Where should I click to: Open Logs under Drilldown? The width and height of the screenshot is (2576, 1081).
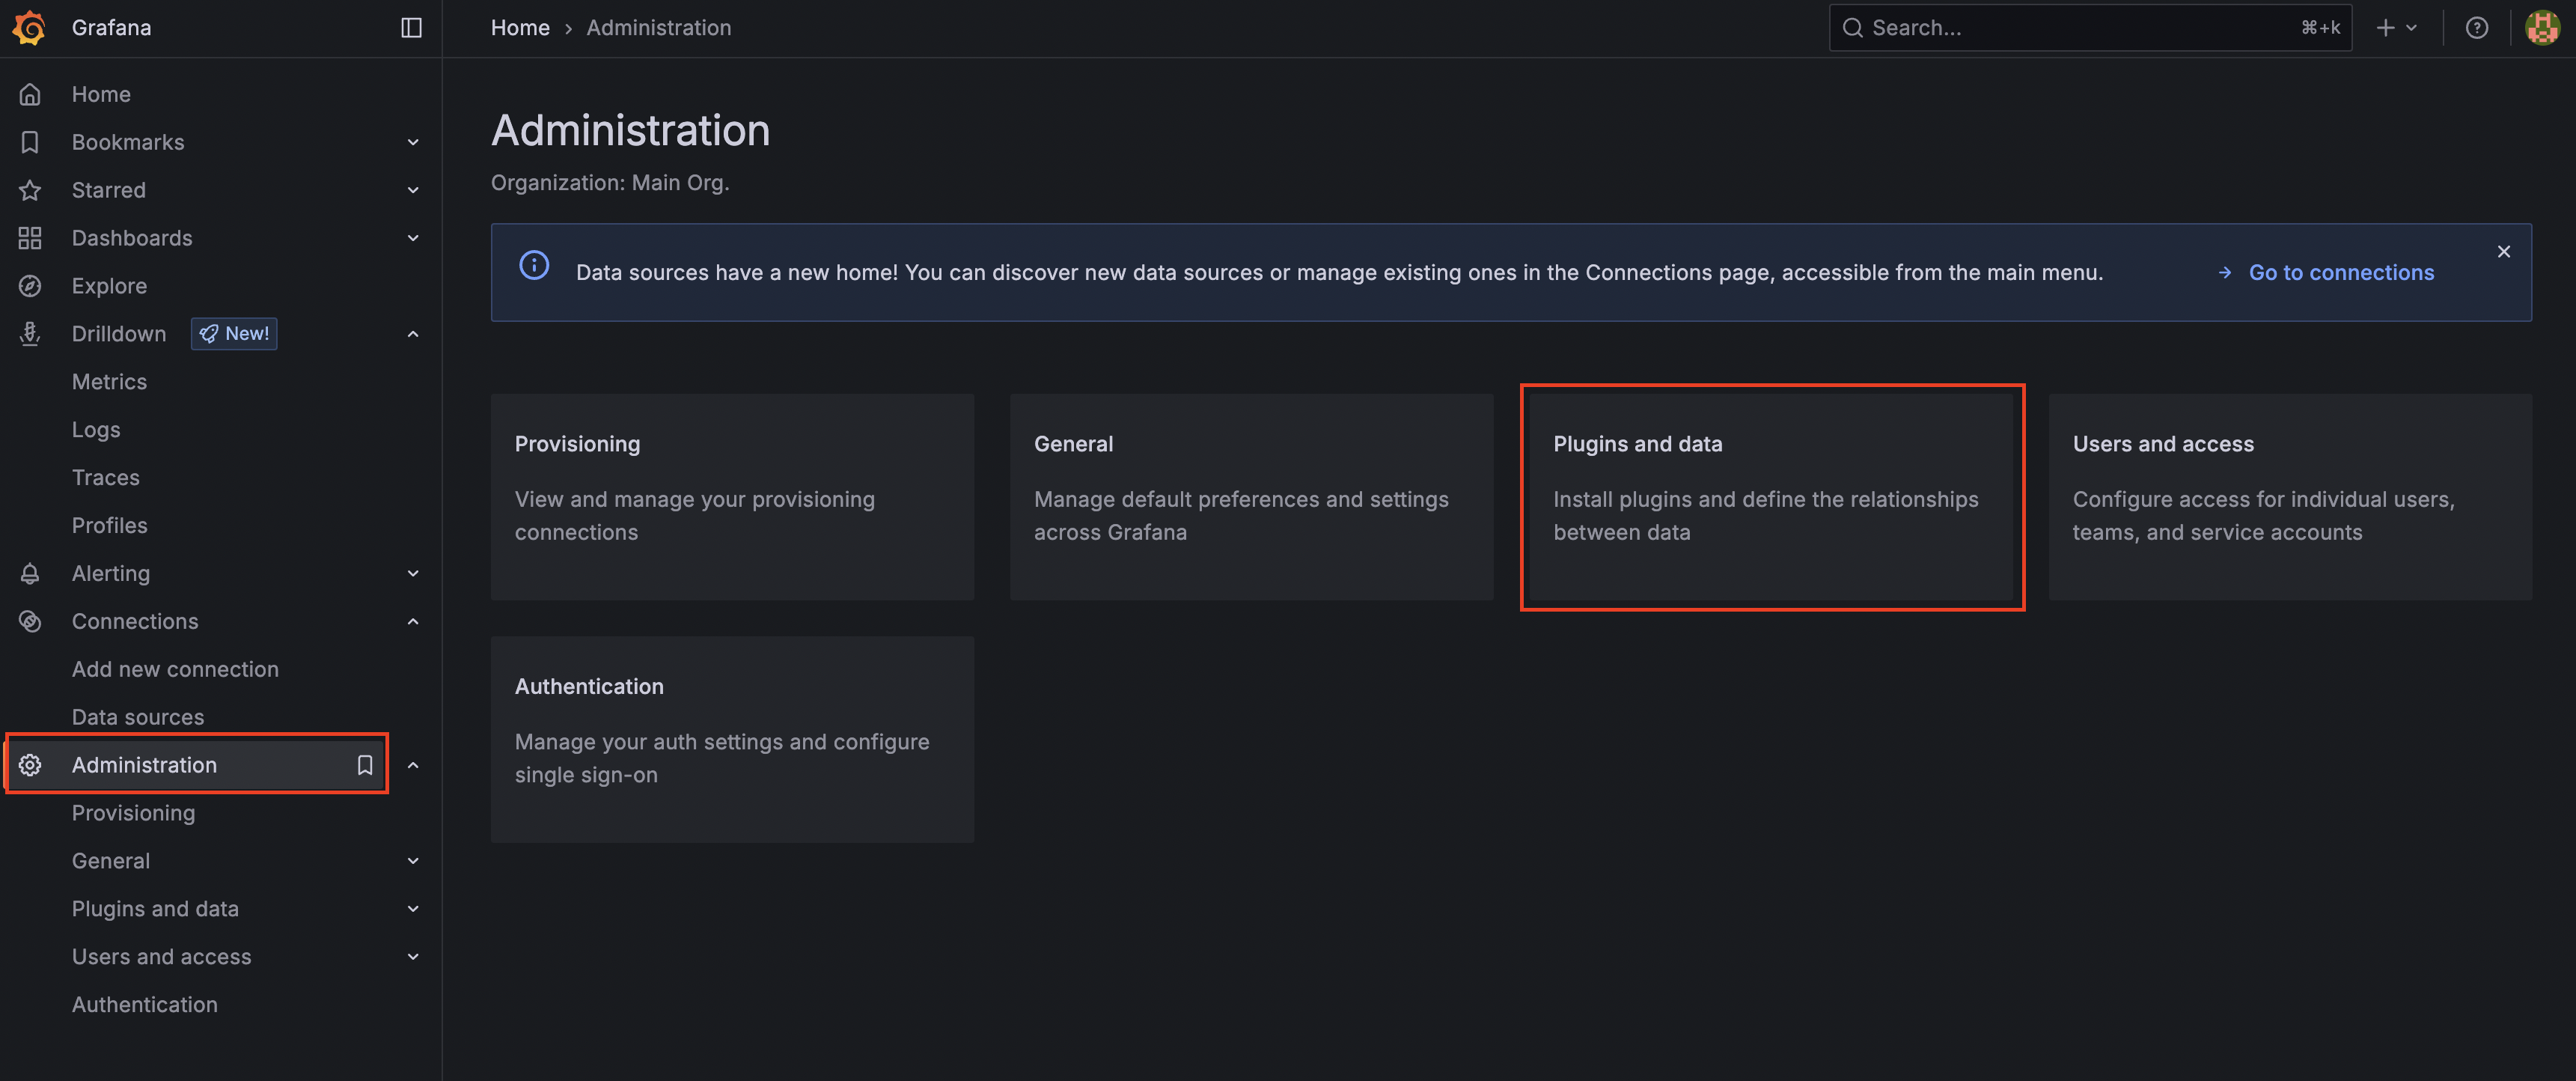(96, 430)
